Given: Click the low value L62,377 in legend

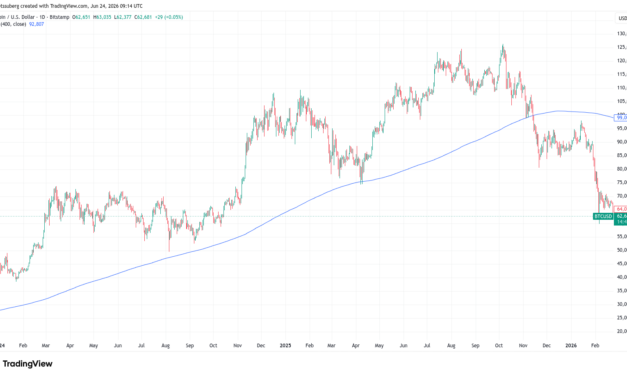Looking at the screenshot, I should [x=122, y=17].
